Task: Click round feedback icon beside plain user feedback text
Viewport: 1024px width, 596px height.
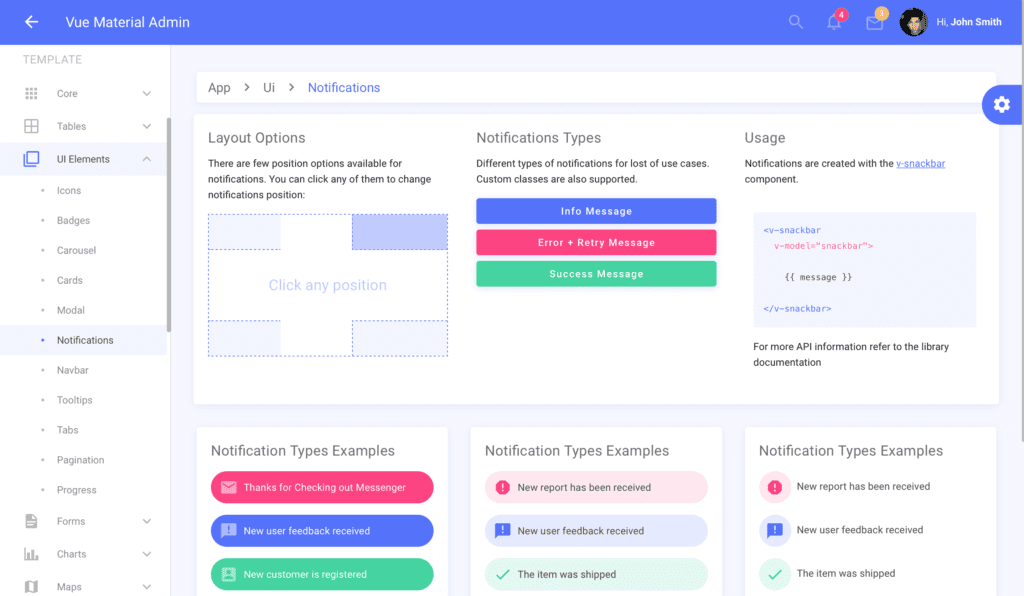Action: (775, 530)
